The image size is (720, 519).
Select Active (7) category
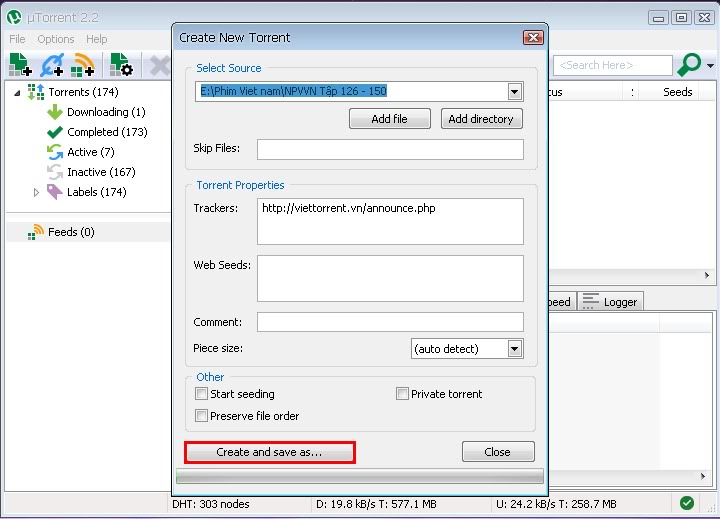pos(90,152)
